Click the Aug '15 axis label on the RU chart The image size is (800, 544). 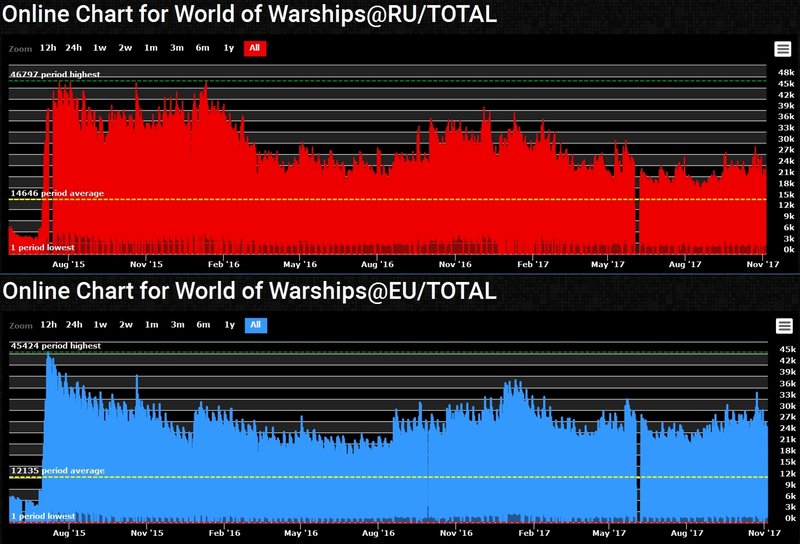68,264
